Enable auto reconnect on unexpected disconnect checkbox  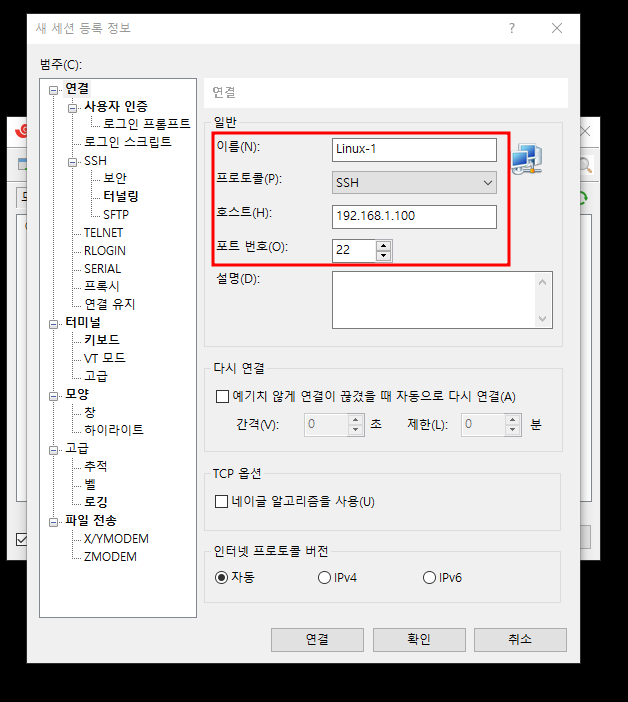click(x=222, y=396)
